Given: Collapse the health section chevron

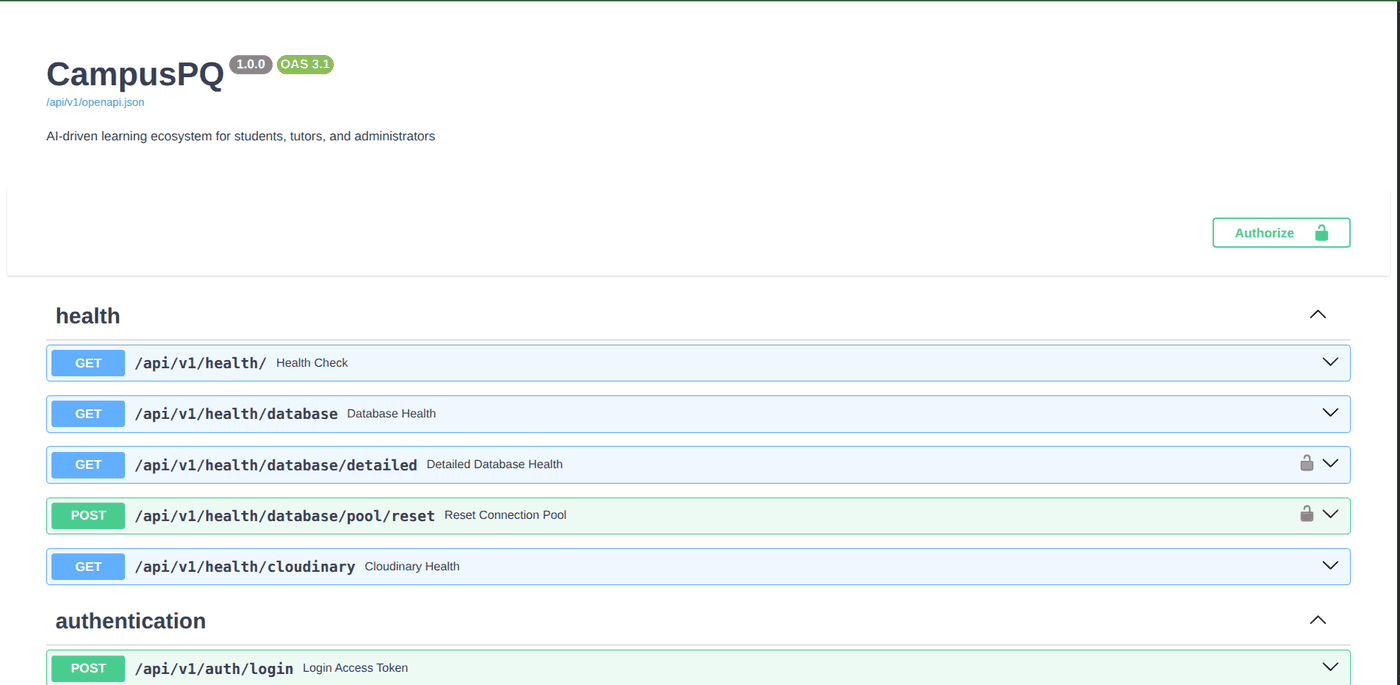Looking at the screenshot, I should click(1318, 315).
